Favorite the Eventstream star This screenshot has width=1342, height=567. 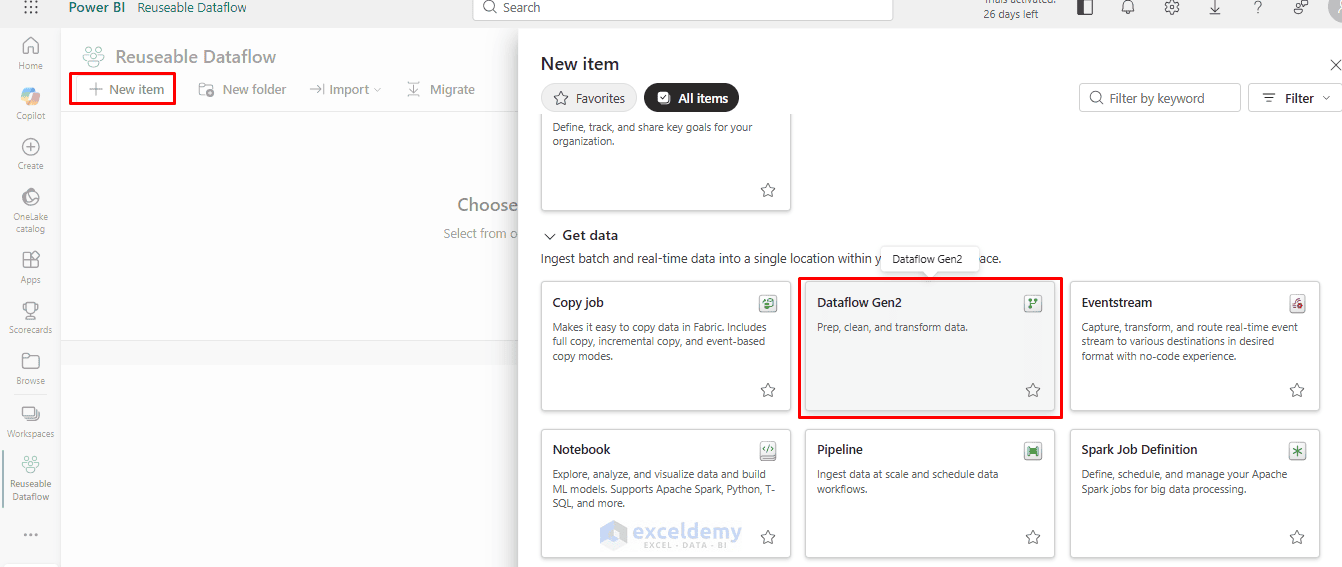(1297, 390)
